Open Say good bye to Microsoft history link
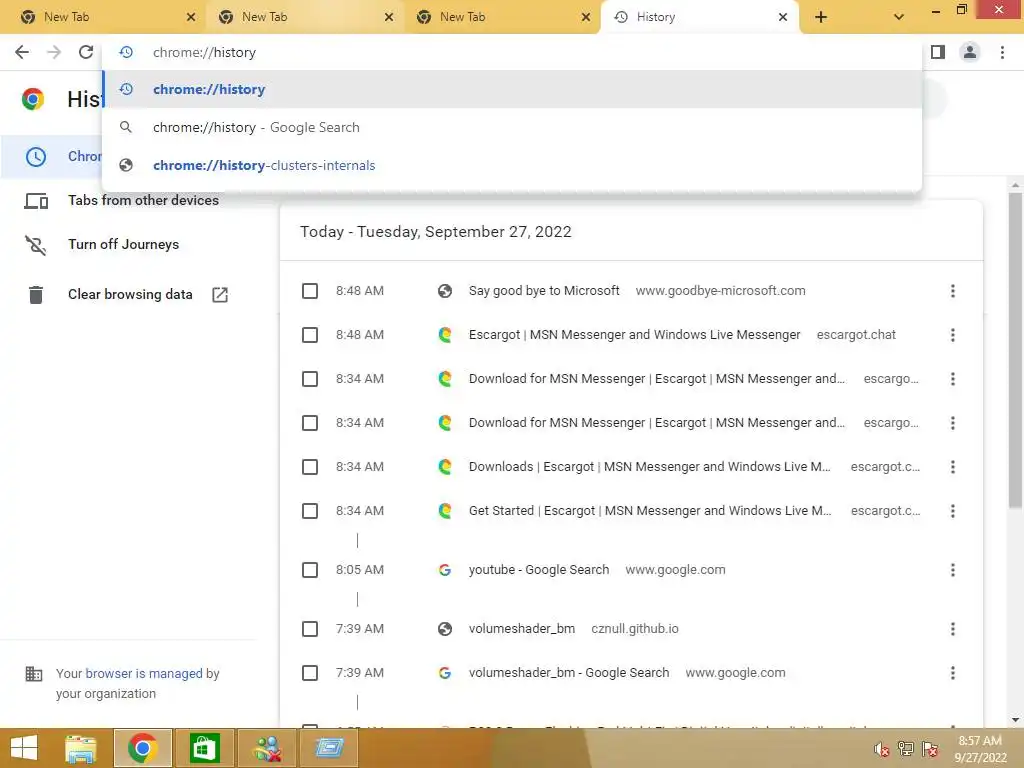The height and width of the screenshot is (768, 1024). pos(544,291)
